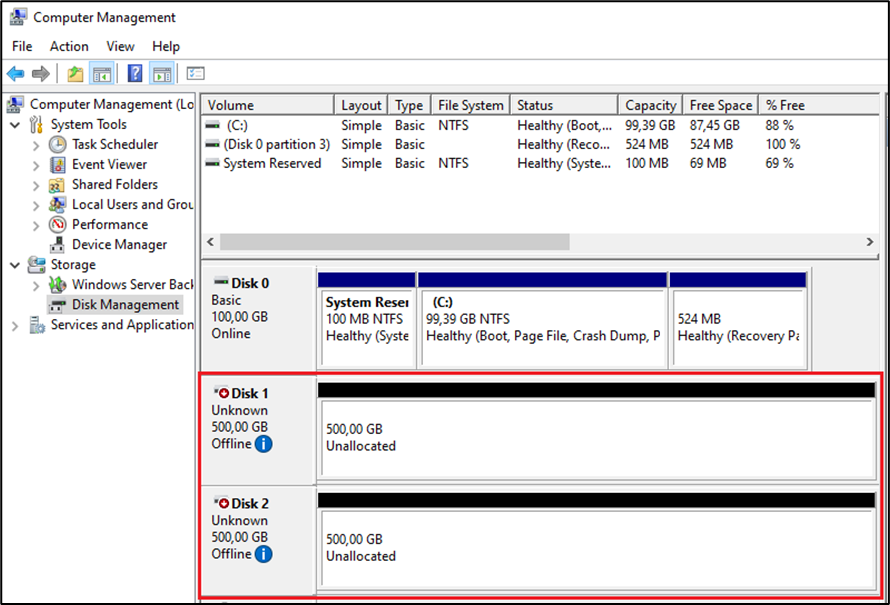Click the Settings checklist toolbar icon
The height and width of the screenshot is (605, 890).
coord(195,74)
